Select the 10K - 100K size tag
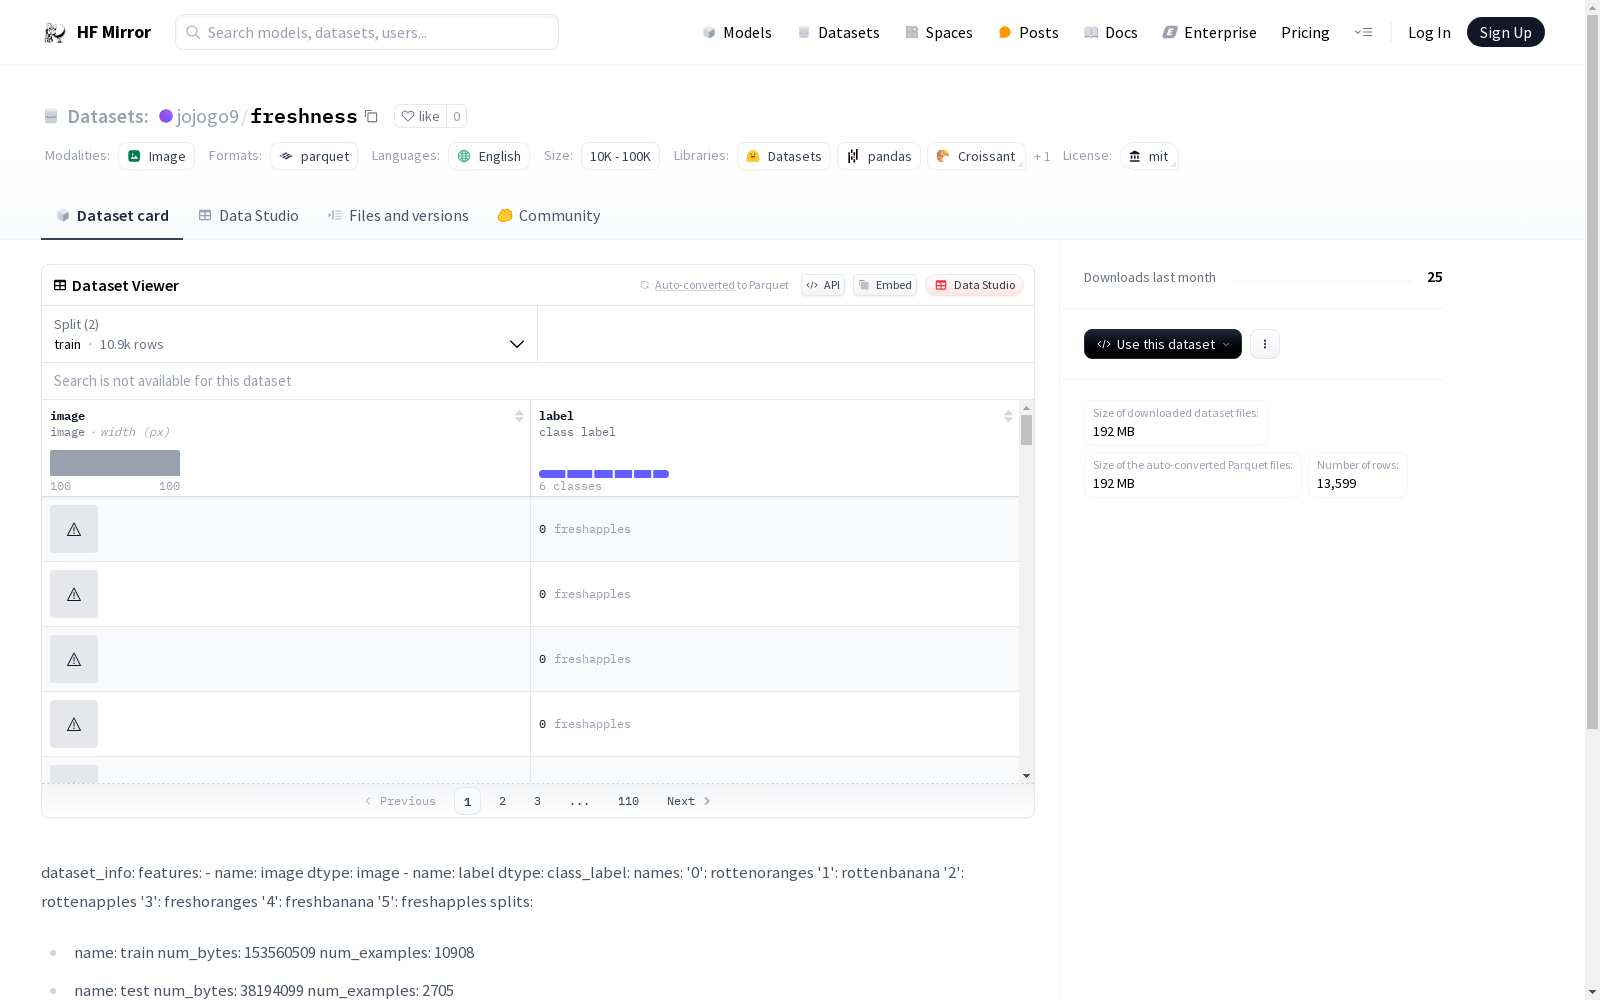This screenshot has width=1600, height=1000. coord(620,156)
